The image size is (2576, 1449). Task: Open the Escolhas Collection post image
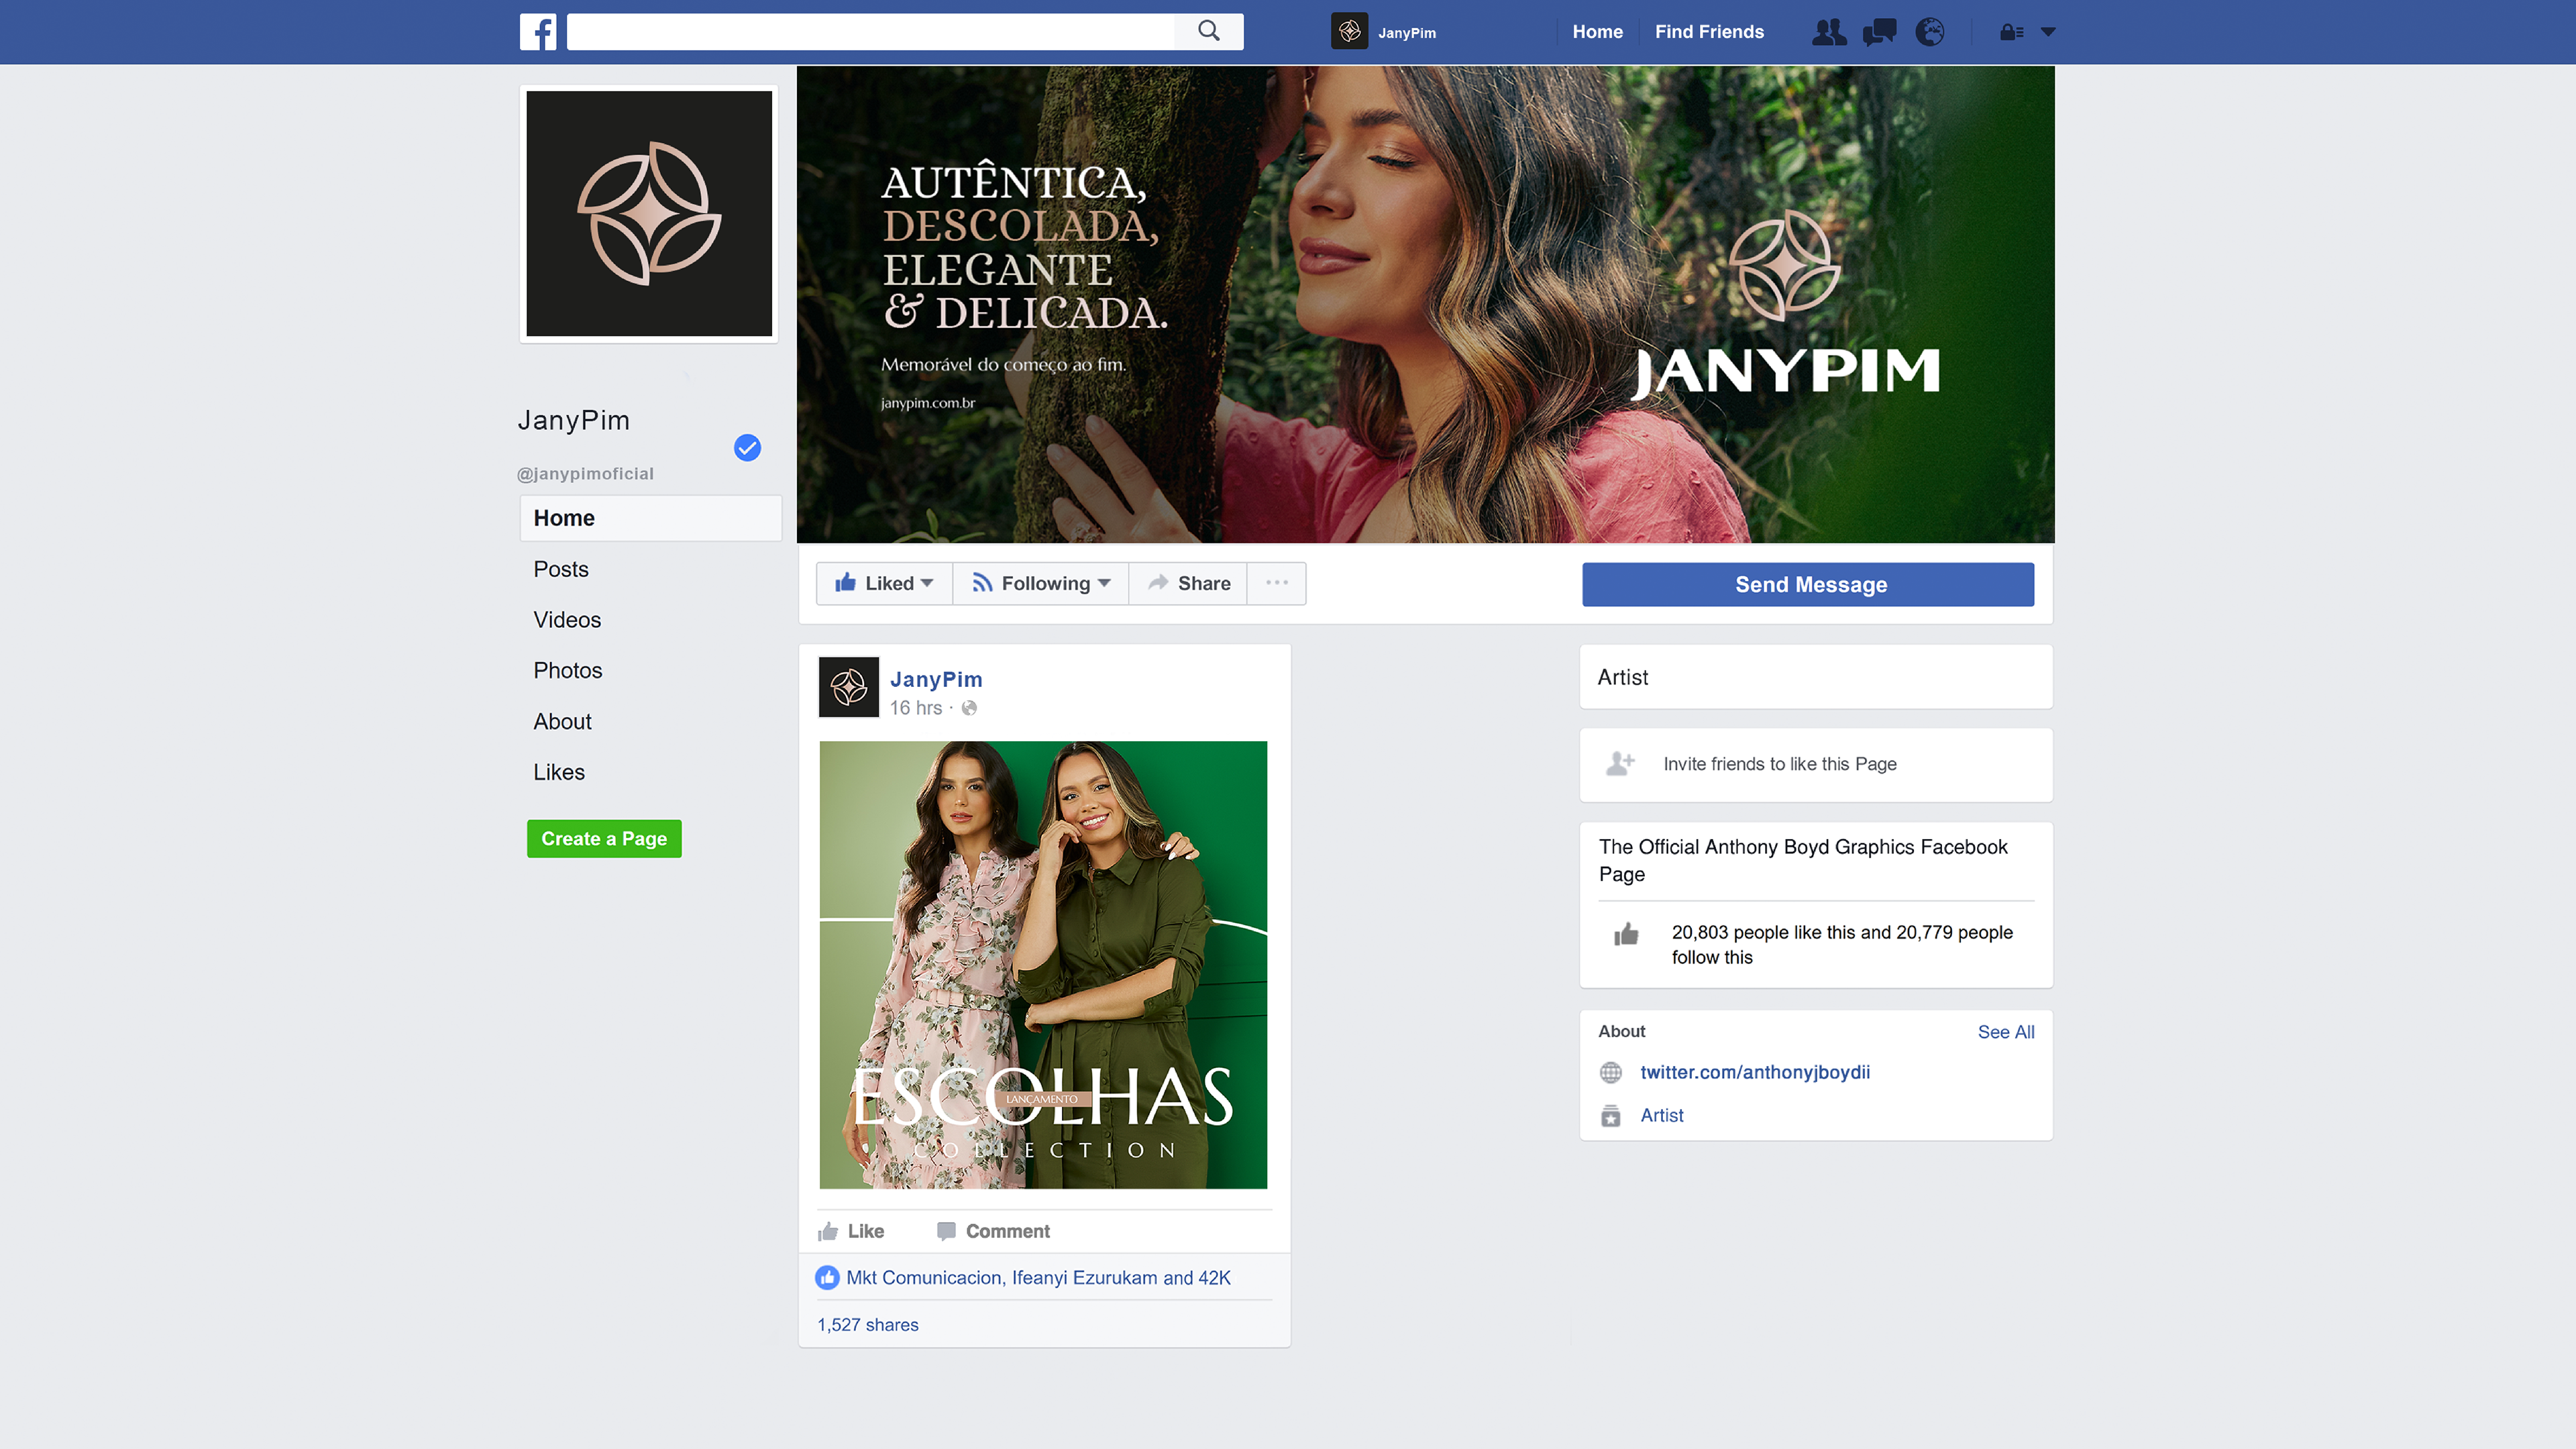coord(1043,964)
